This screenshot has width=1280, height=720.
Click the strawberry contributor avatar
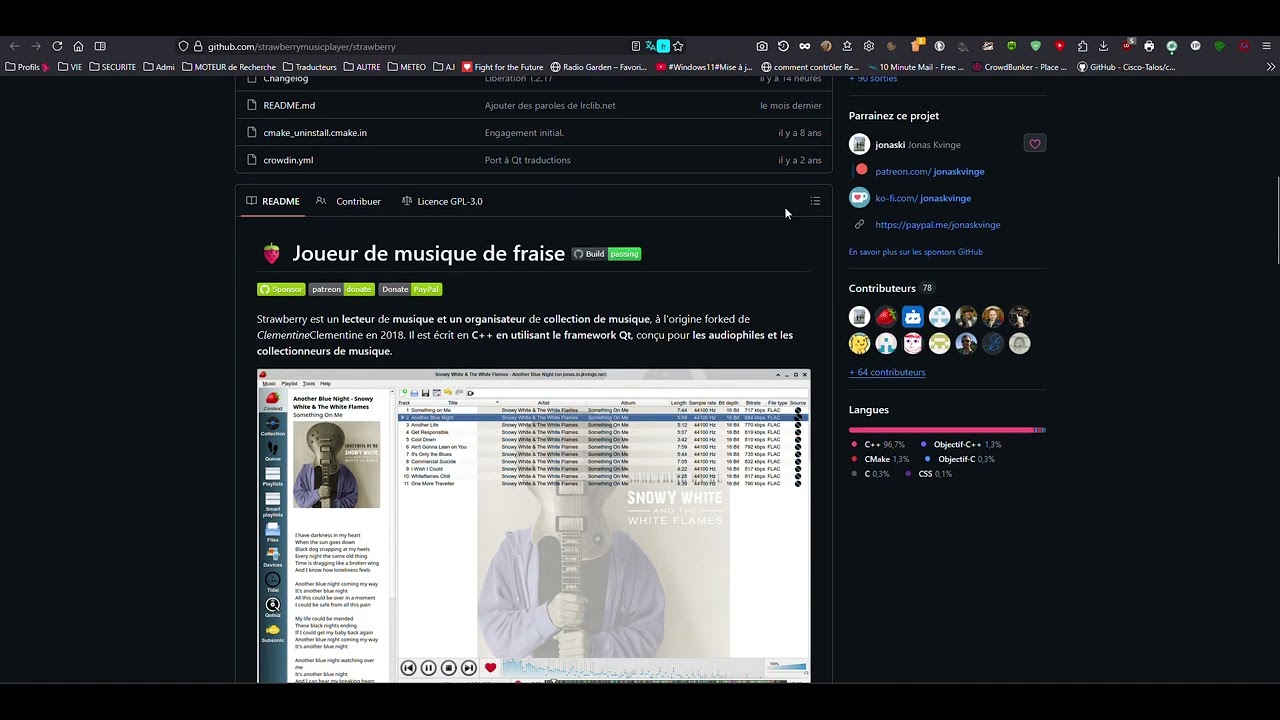pos(886,317)
